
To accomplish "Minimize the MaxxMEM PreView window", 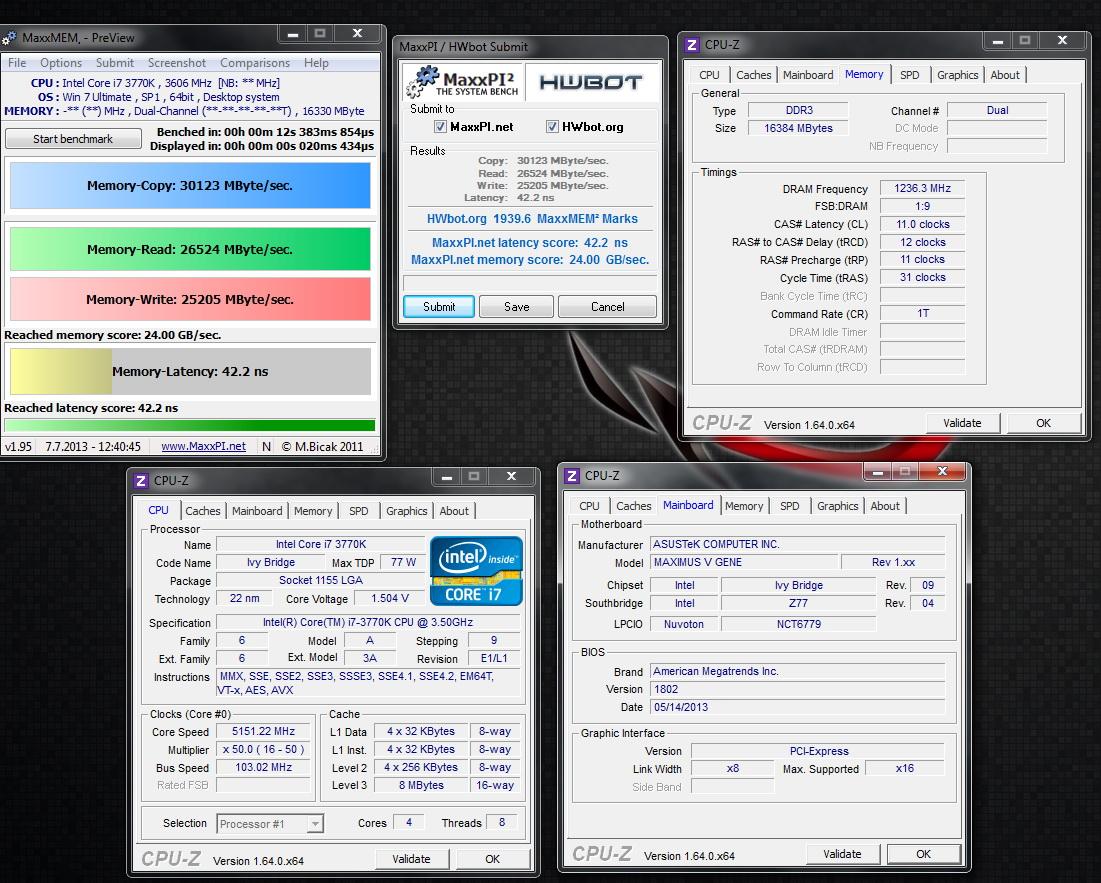I will click(x=293, y=34).
